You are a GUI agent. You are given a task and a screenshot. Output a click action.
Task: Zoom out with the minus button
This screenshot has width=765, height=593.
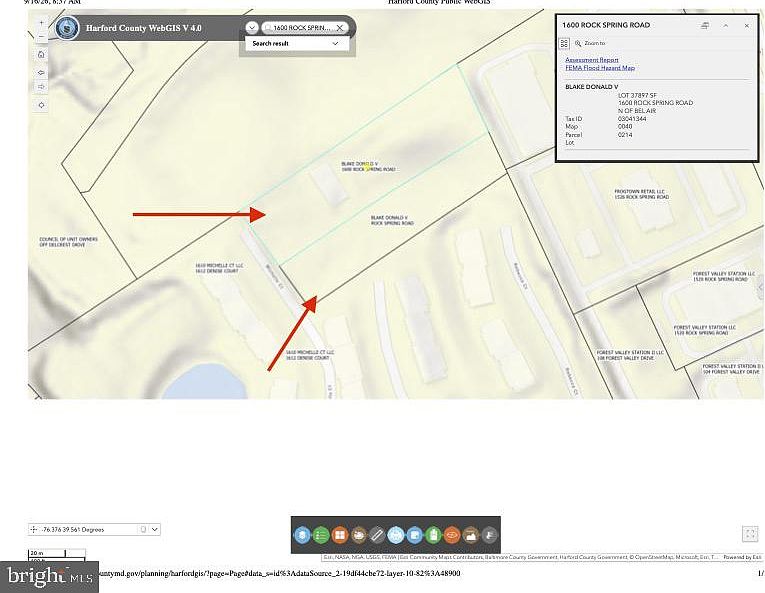[x=41, y=36]
